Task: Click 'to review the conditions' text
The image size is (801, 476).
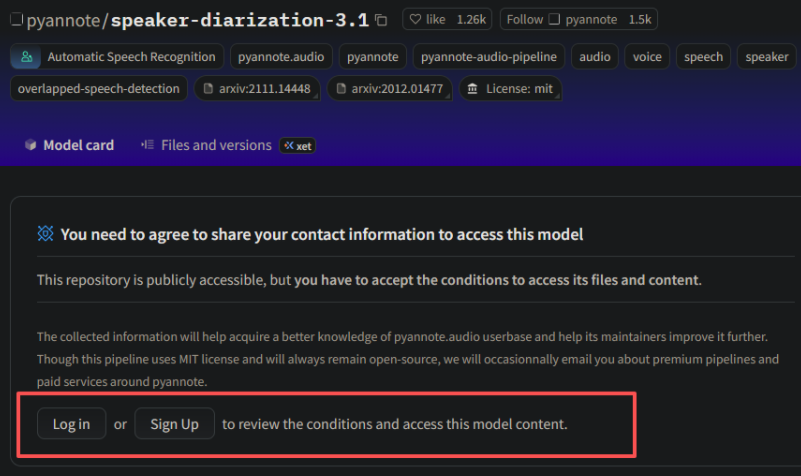Action: (x=394, y=424)
